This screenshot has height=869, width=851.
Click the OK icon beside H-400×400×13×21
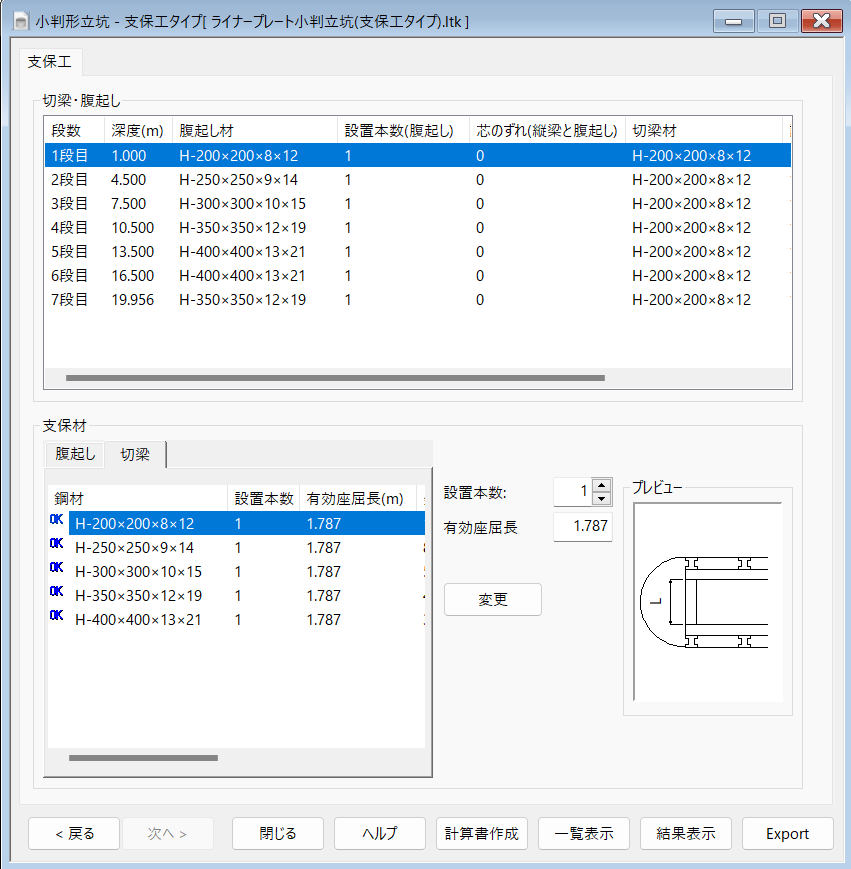[56, 615]
